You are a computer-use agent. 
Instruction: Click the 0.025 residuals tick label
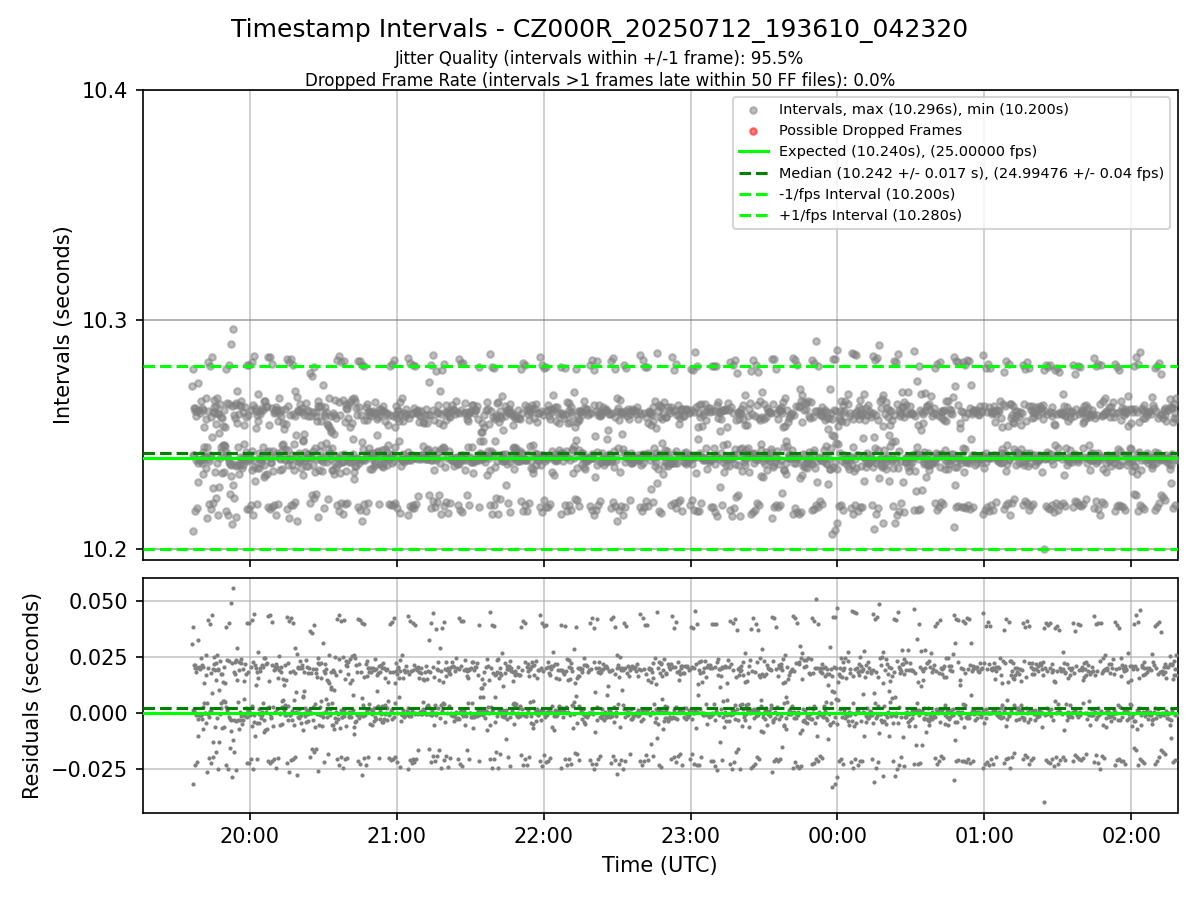pos(100,657)
